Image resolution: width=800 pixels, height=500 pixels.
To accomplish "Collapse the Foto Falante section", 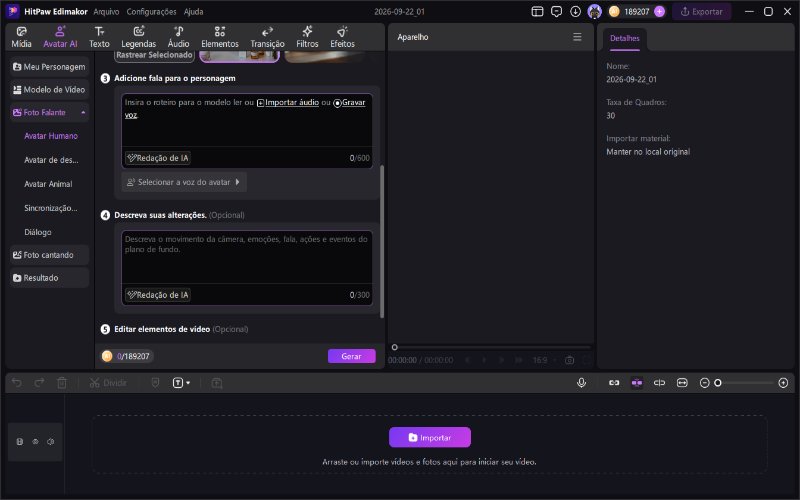I will coord(83,112).
